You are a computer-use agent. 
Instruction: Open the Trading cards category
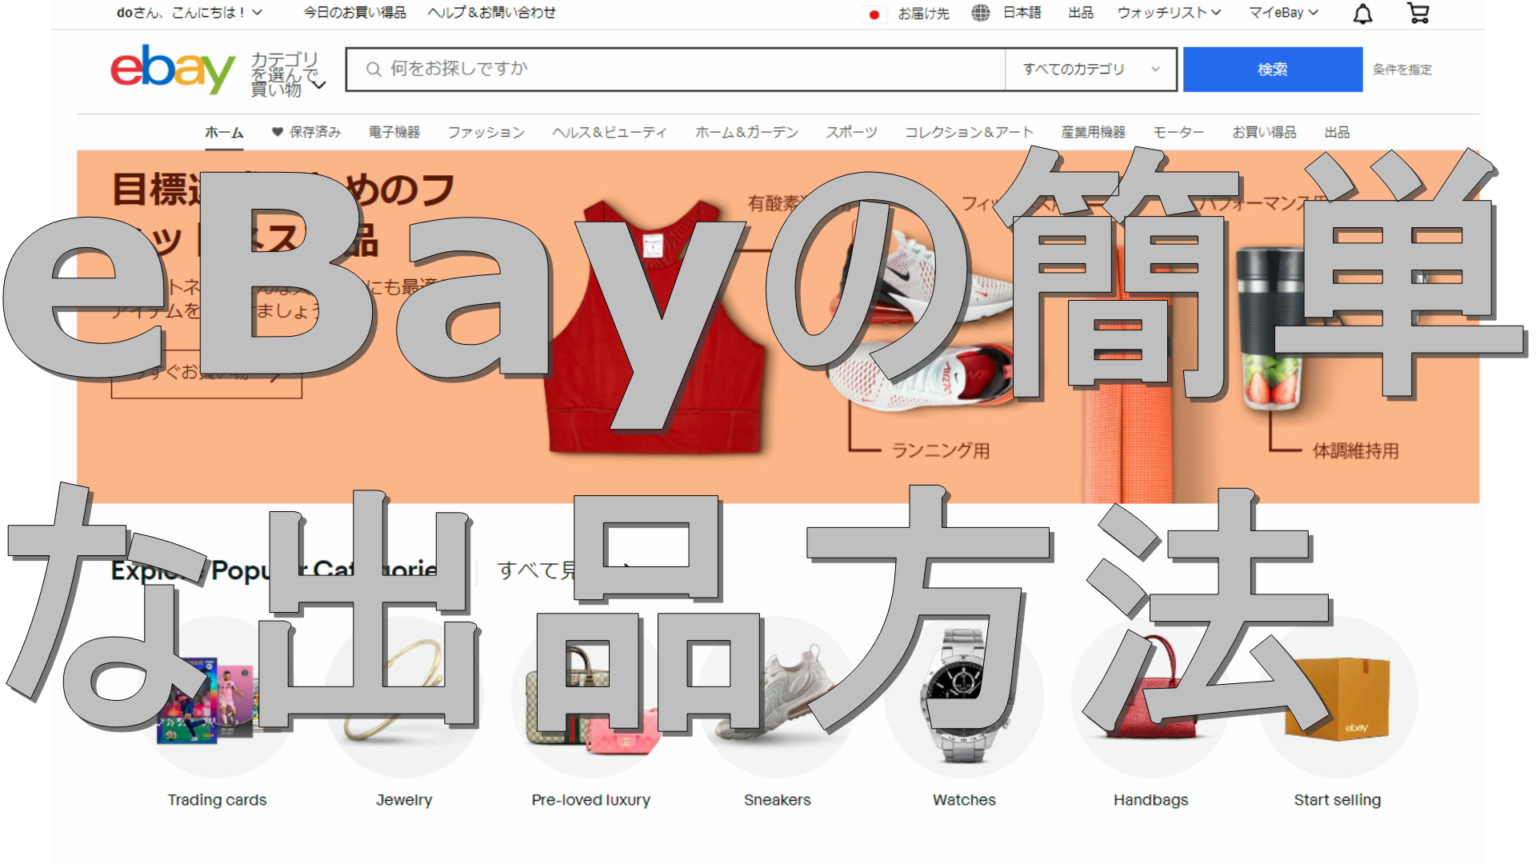(x=217, y=800)
